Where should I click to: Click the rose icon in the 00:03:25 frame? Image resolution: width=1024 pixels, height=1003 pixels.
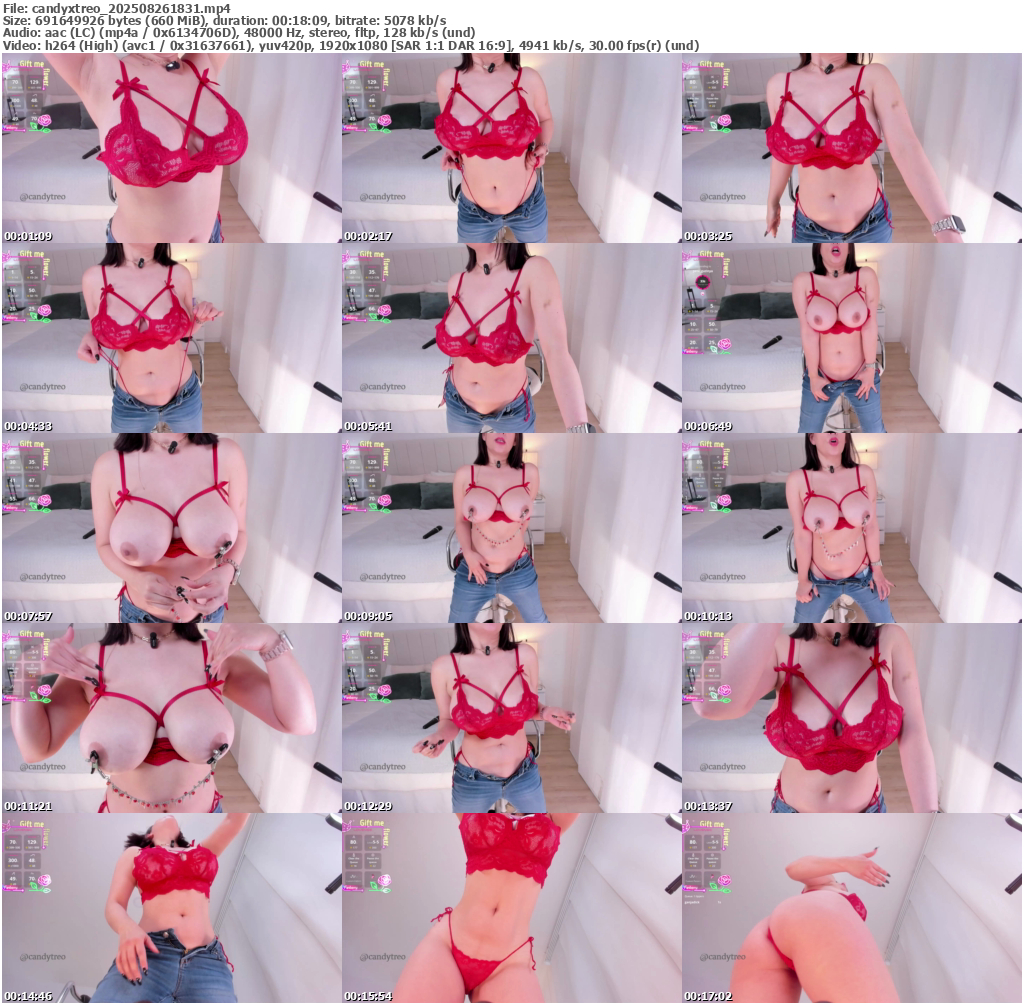pyautogui.click(x=724, y=121)
